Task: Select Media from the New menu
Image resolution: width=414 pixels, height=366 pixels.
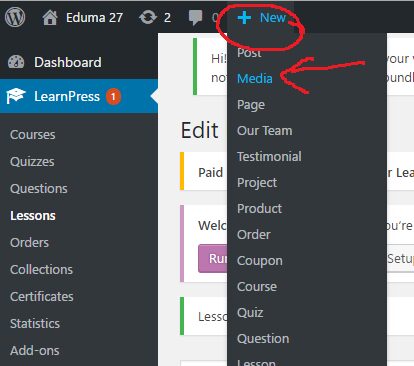Action: pos(255,79)
